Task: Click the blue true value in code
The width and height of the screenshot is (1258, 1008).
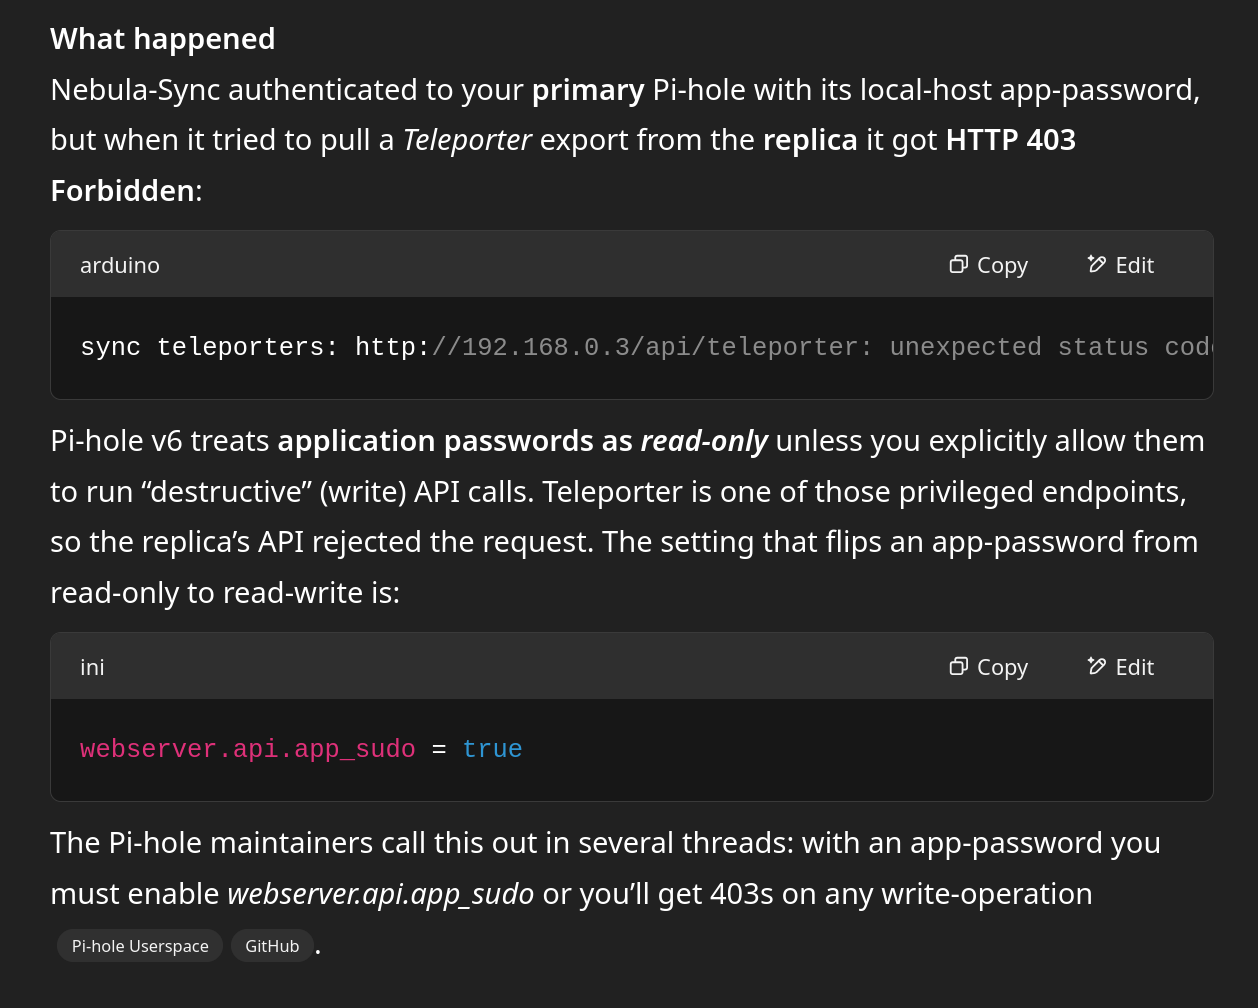Action: [492, 749]
